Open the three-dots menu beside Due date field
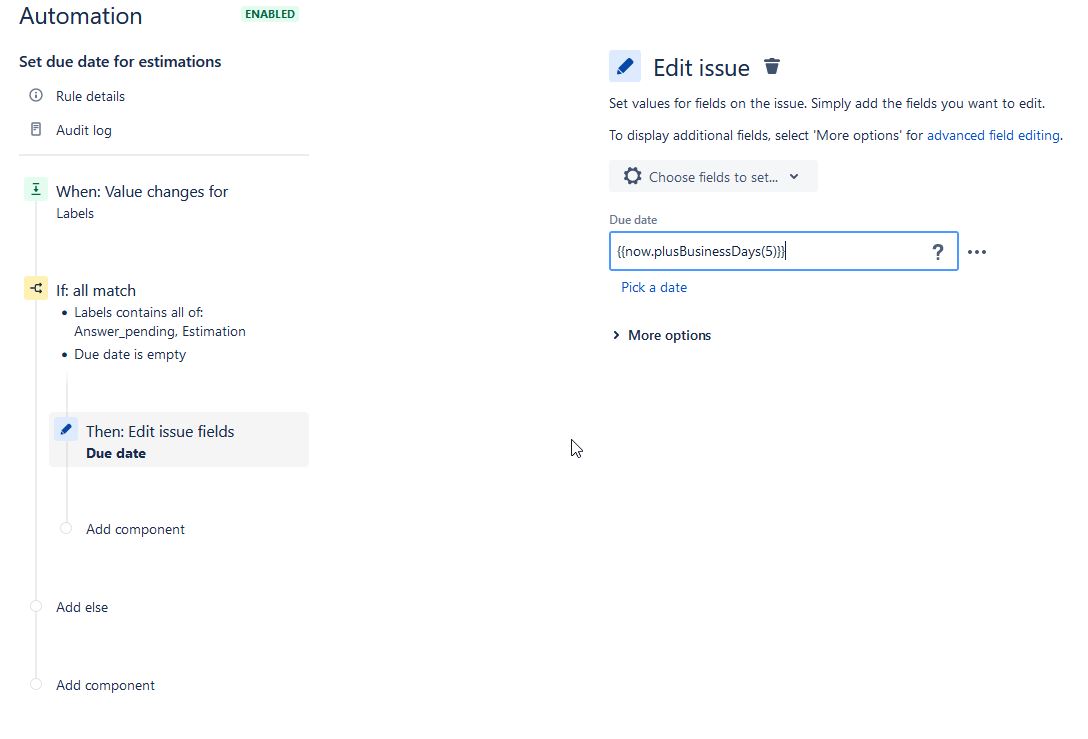This screenshot has width=1088, height=739. [x=977, y=252]
